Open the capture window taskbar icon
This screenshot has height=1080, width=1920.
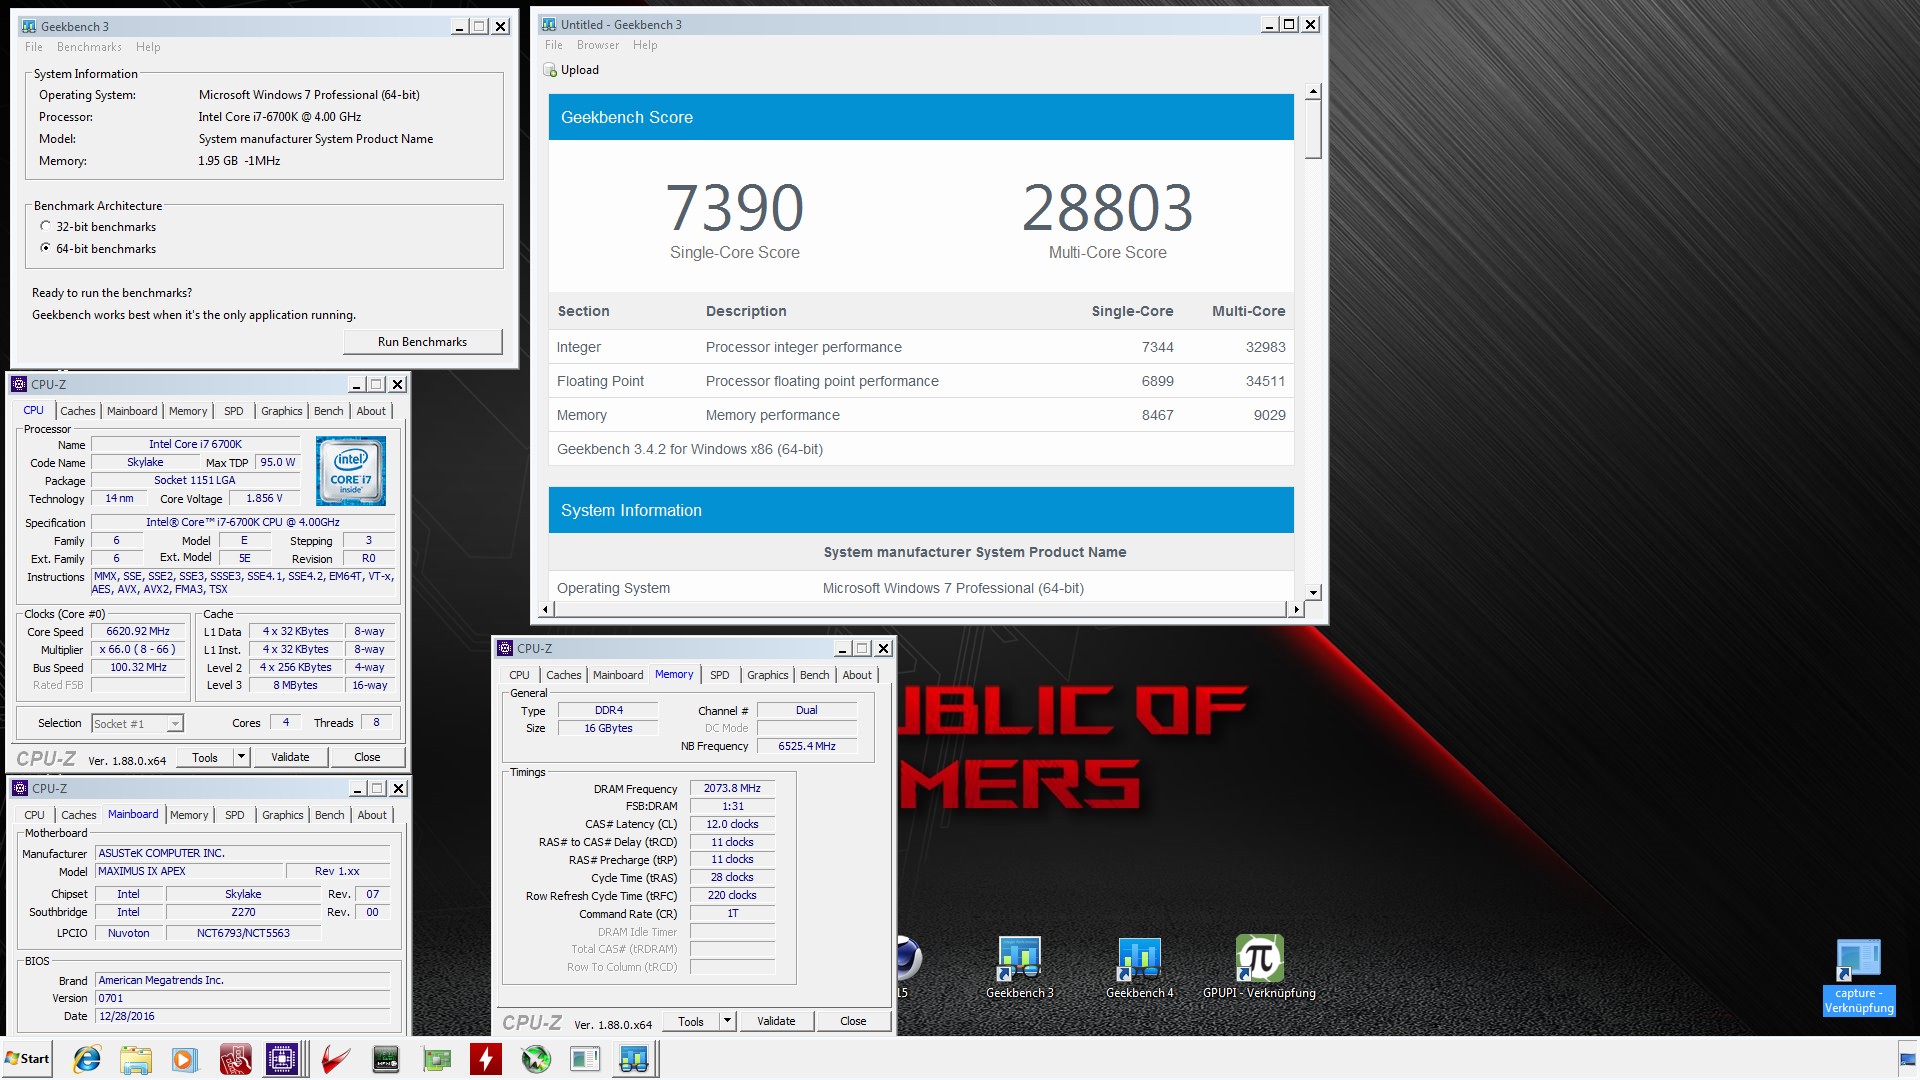tap(585, 1059)
